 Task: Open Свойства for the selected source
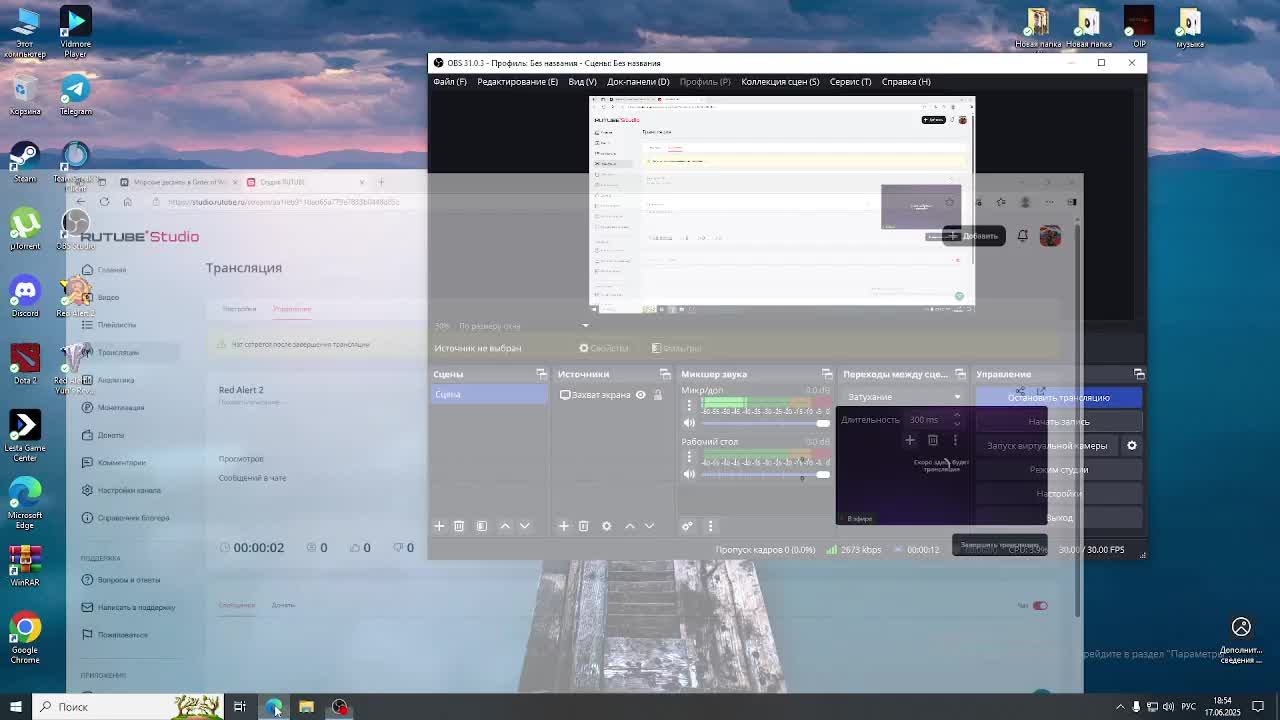tap(604, 348)
